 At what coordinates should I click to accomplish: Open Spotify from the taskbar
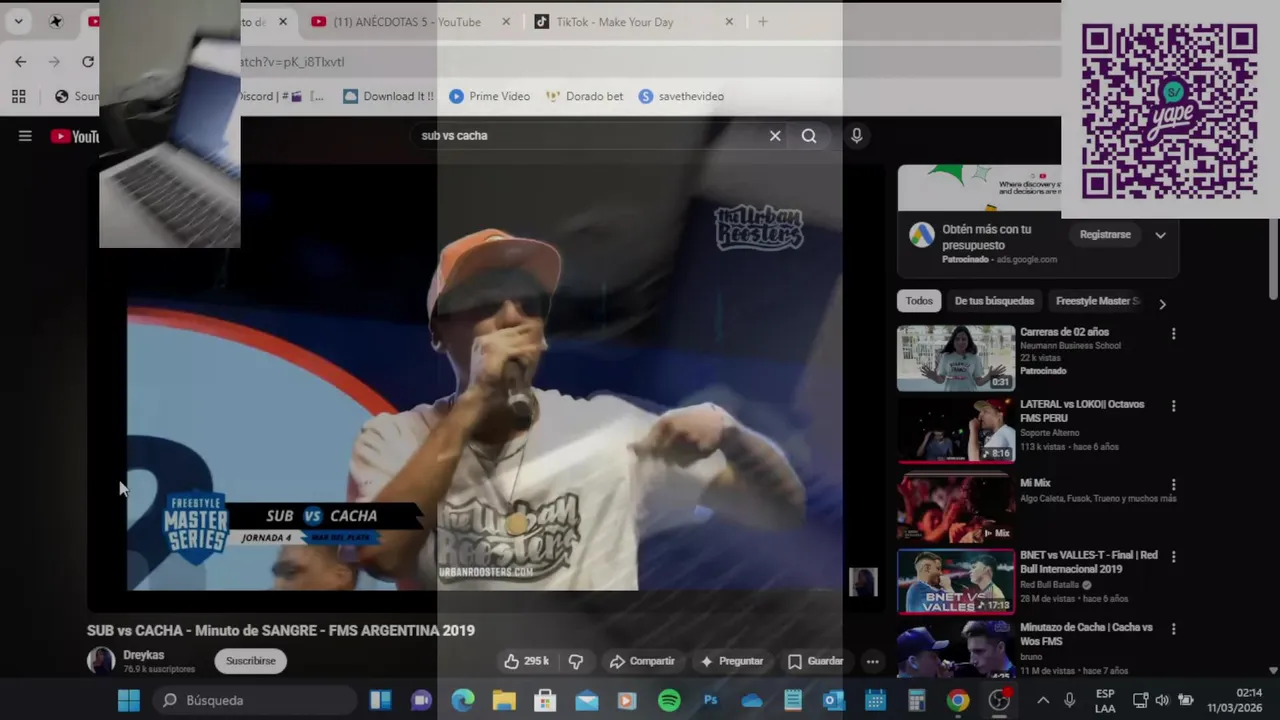tap(669, 700)
